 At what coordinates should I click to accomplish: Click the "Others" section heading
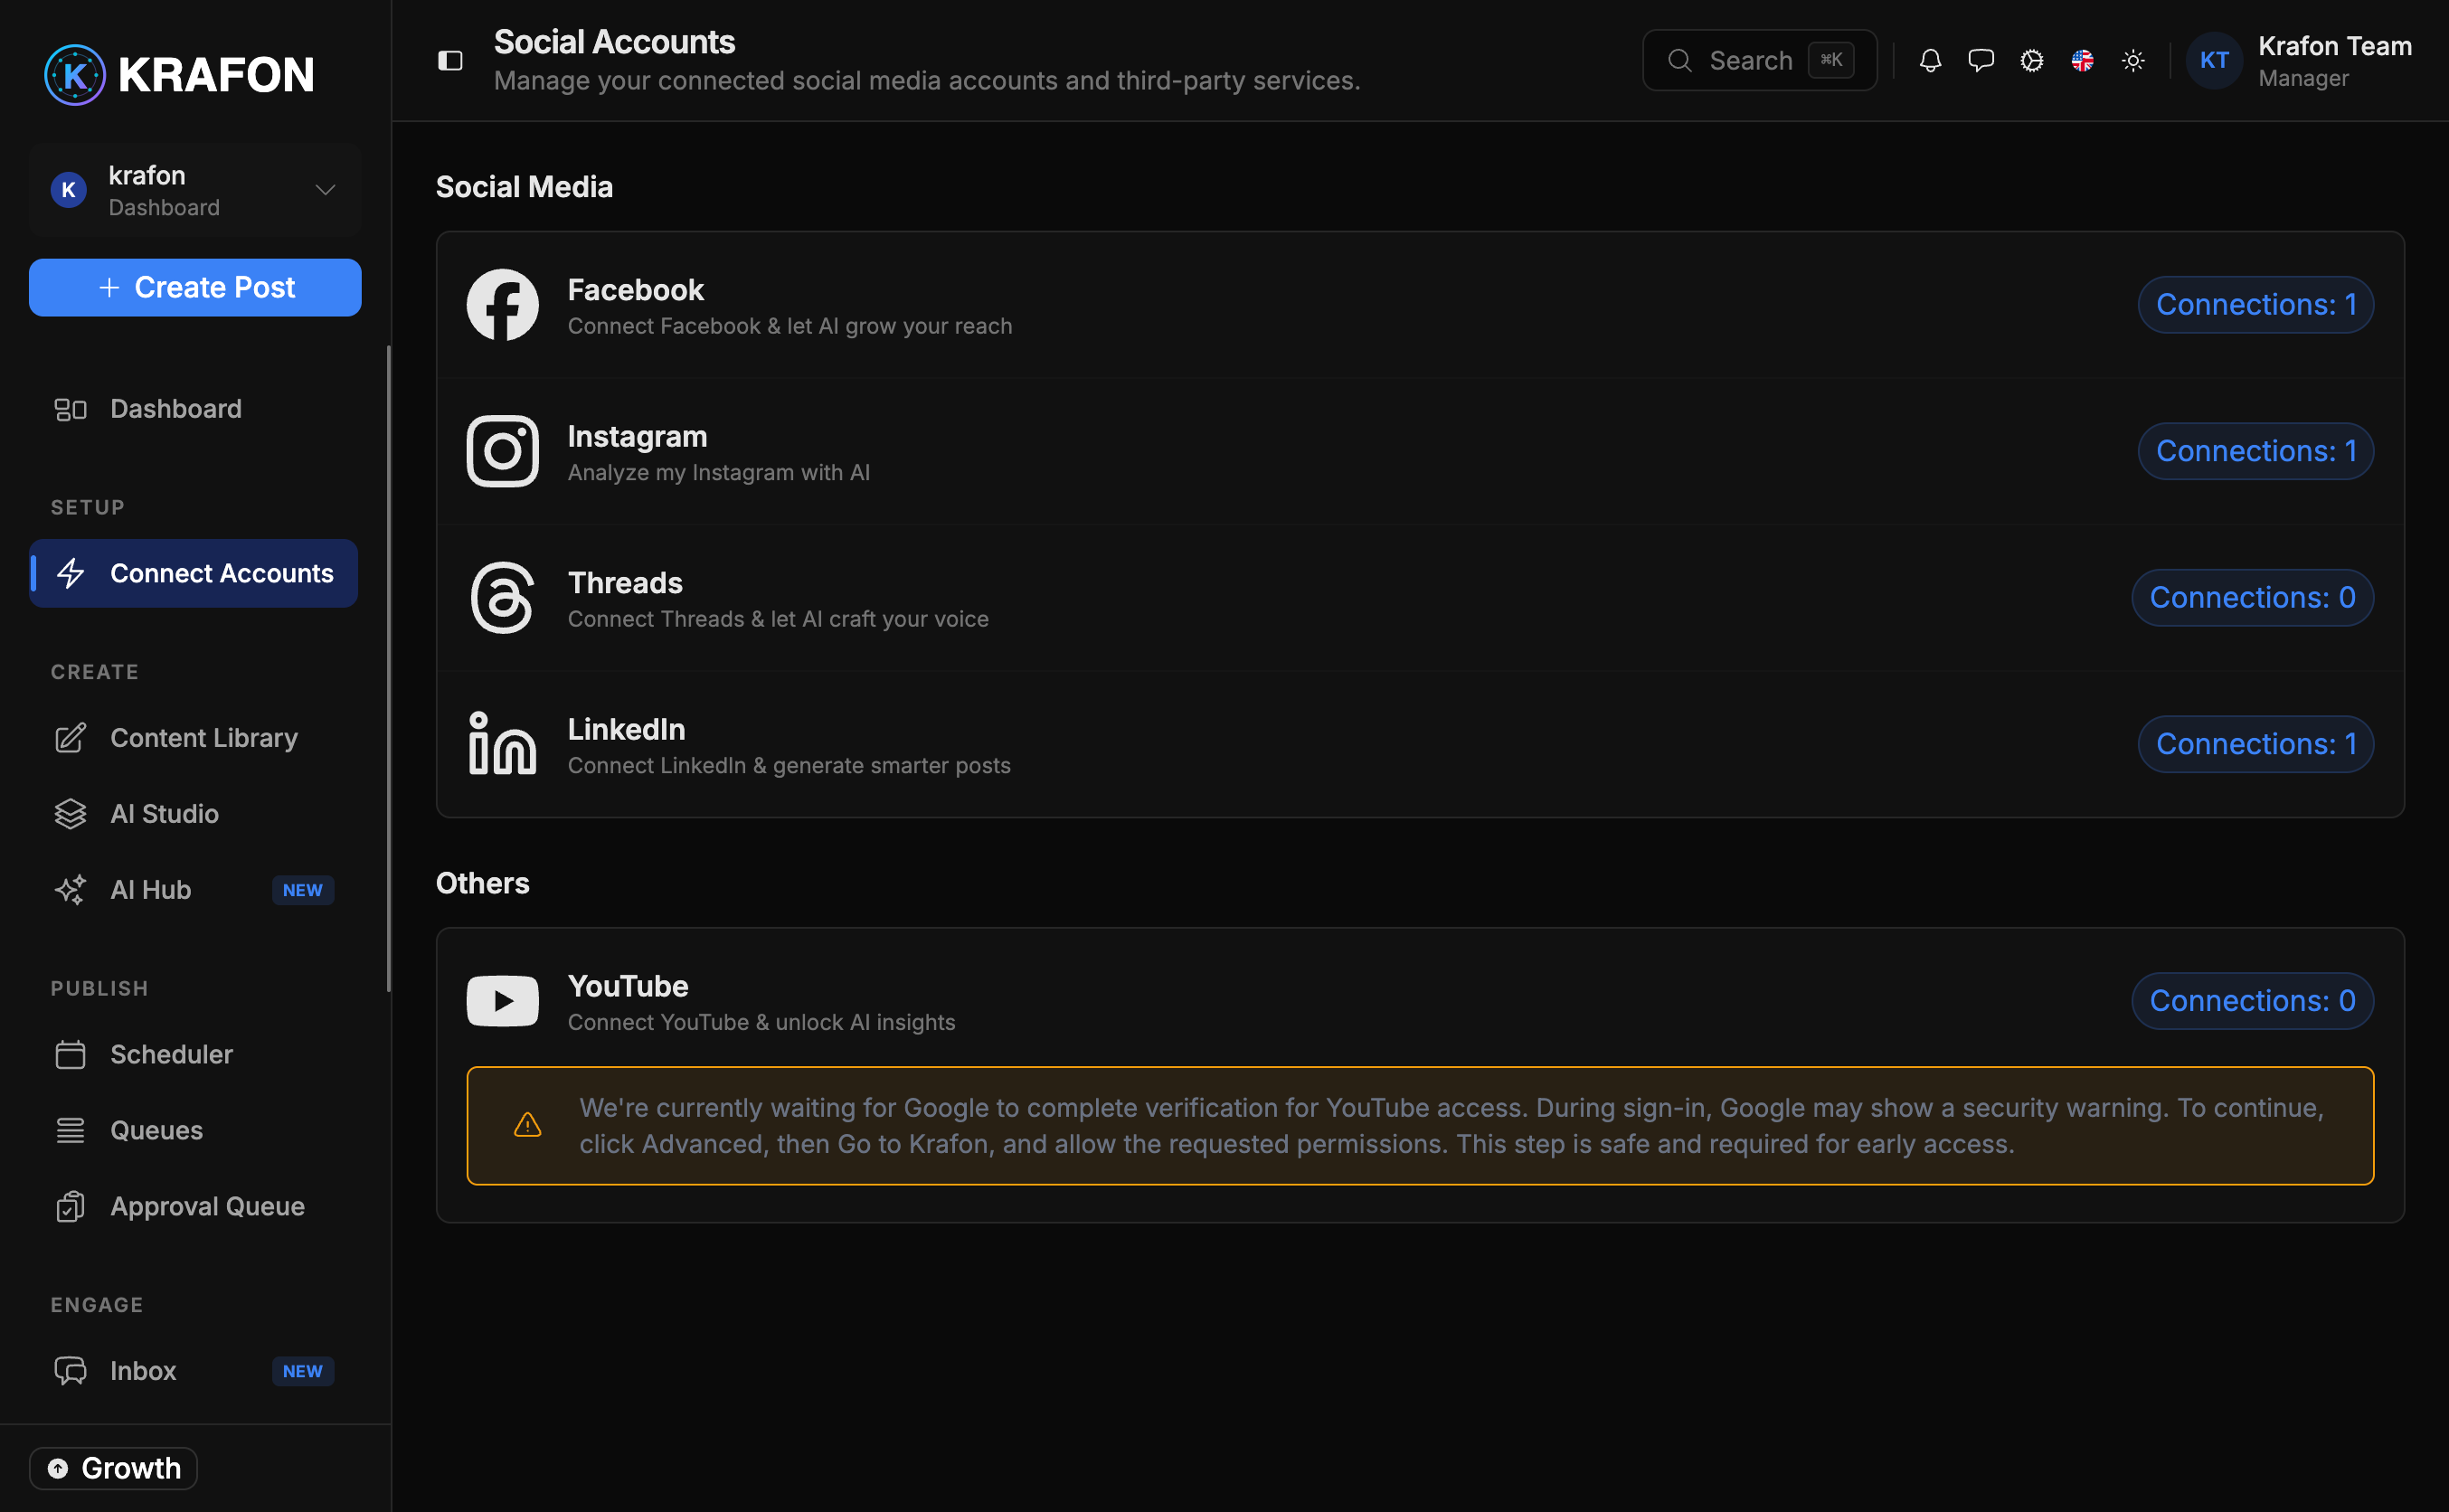coord(483,884)
